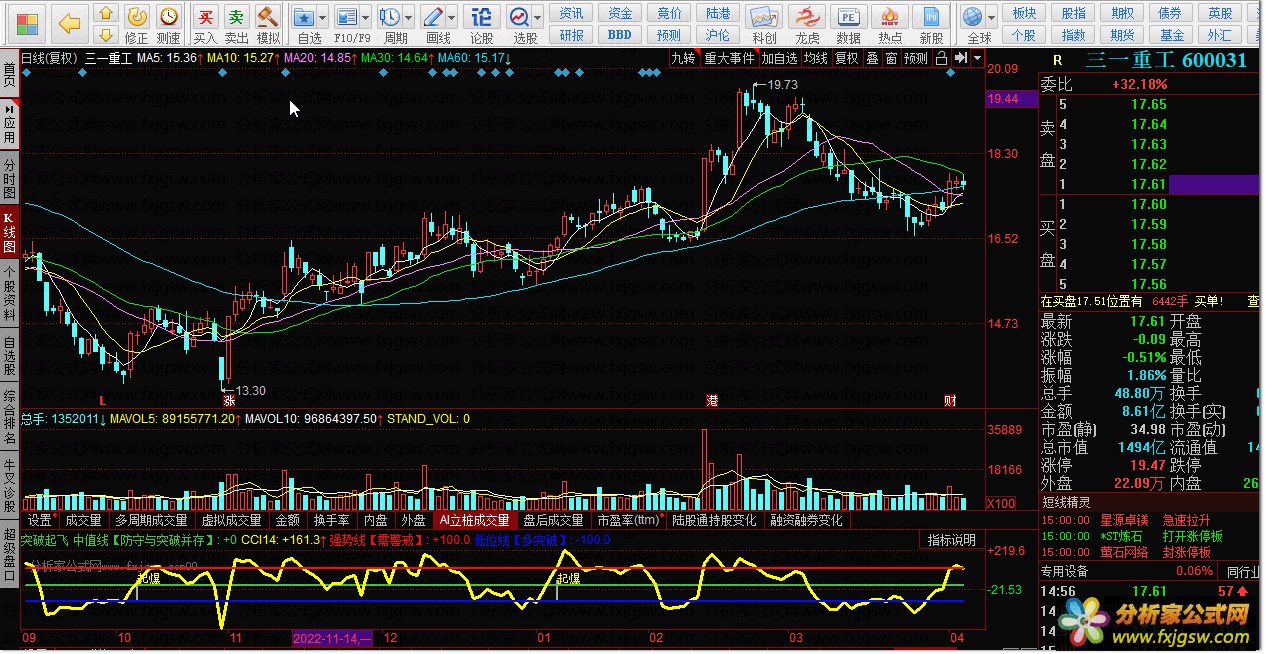The height and width of the screenshot is (654, 1266).
Task: Click the red 买入 buy icon
Action: click(x=205, y=16)
